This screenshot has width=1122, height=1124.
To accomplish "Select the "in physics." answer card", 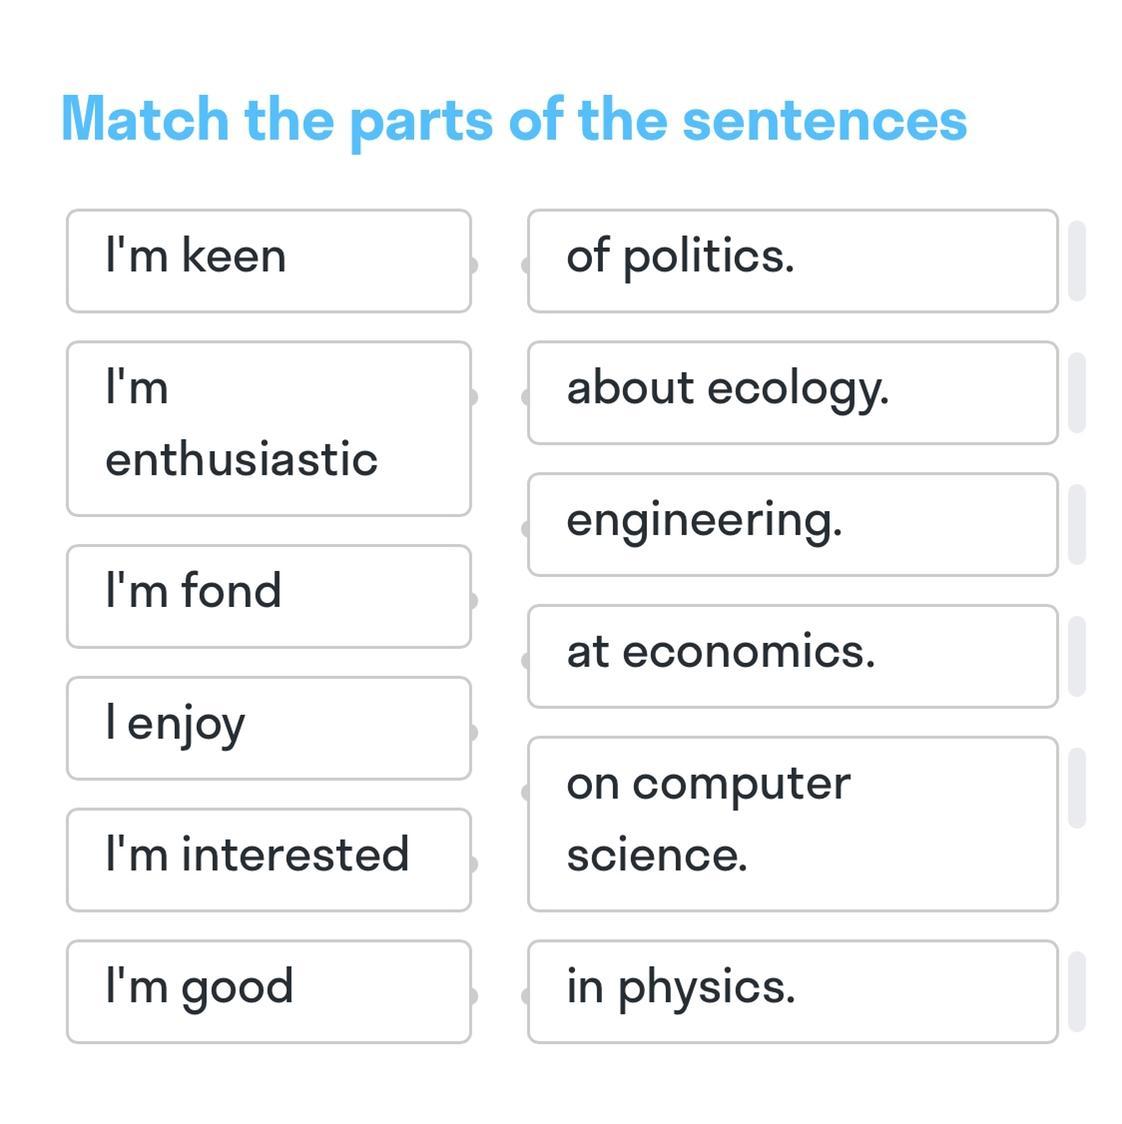I will click(793, 992).
